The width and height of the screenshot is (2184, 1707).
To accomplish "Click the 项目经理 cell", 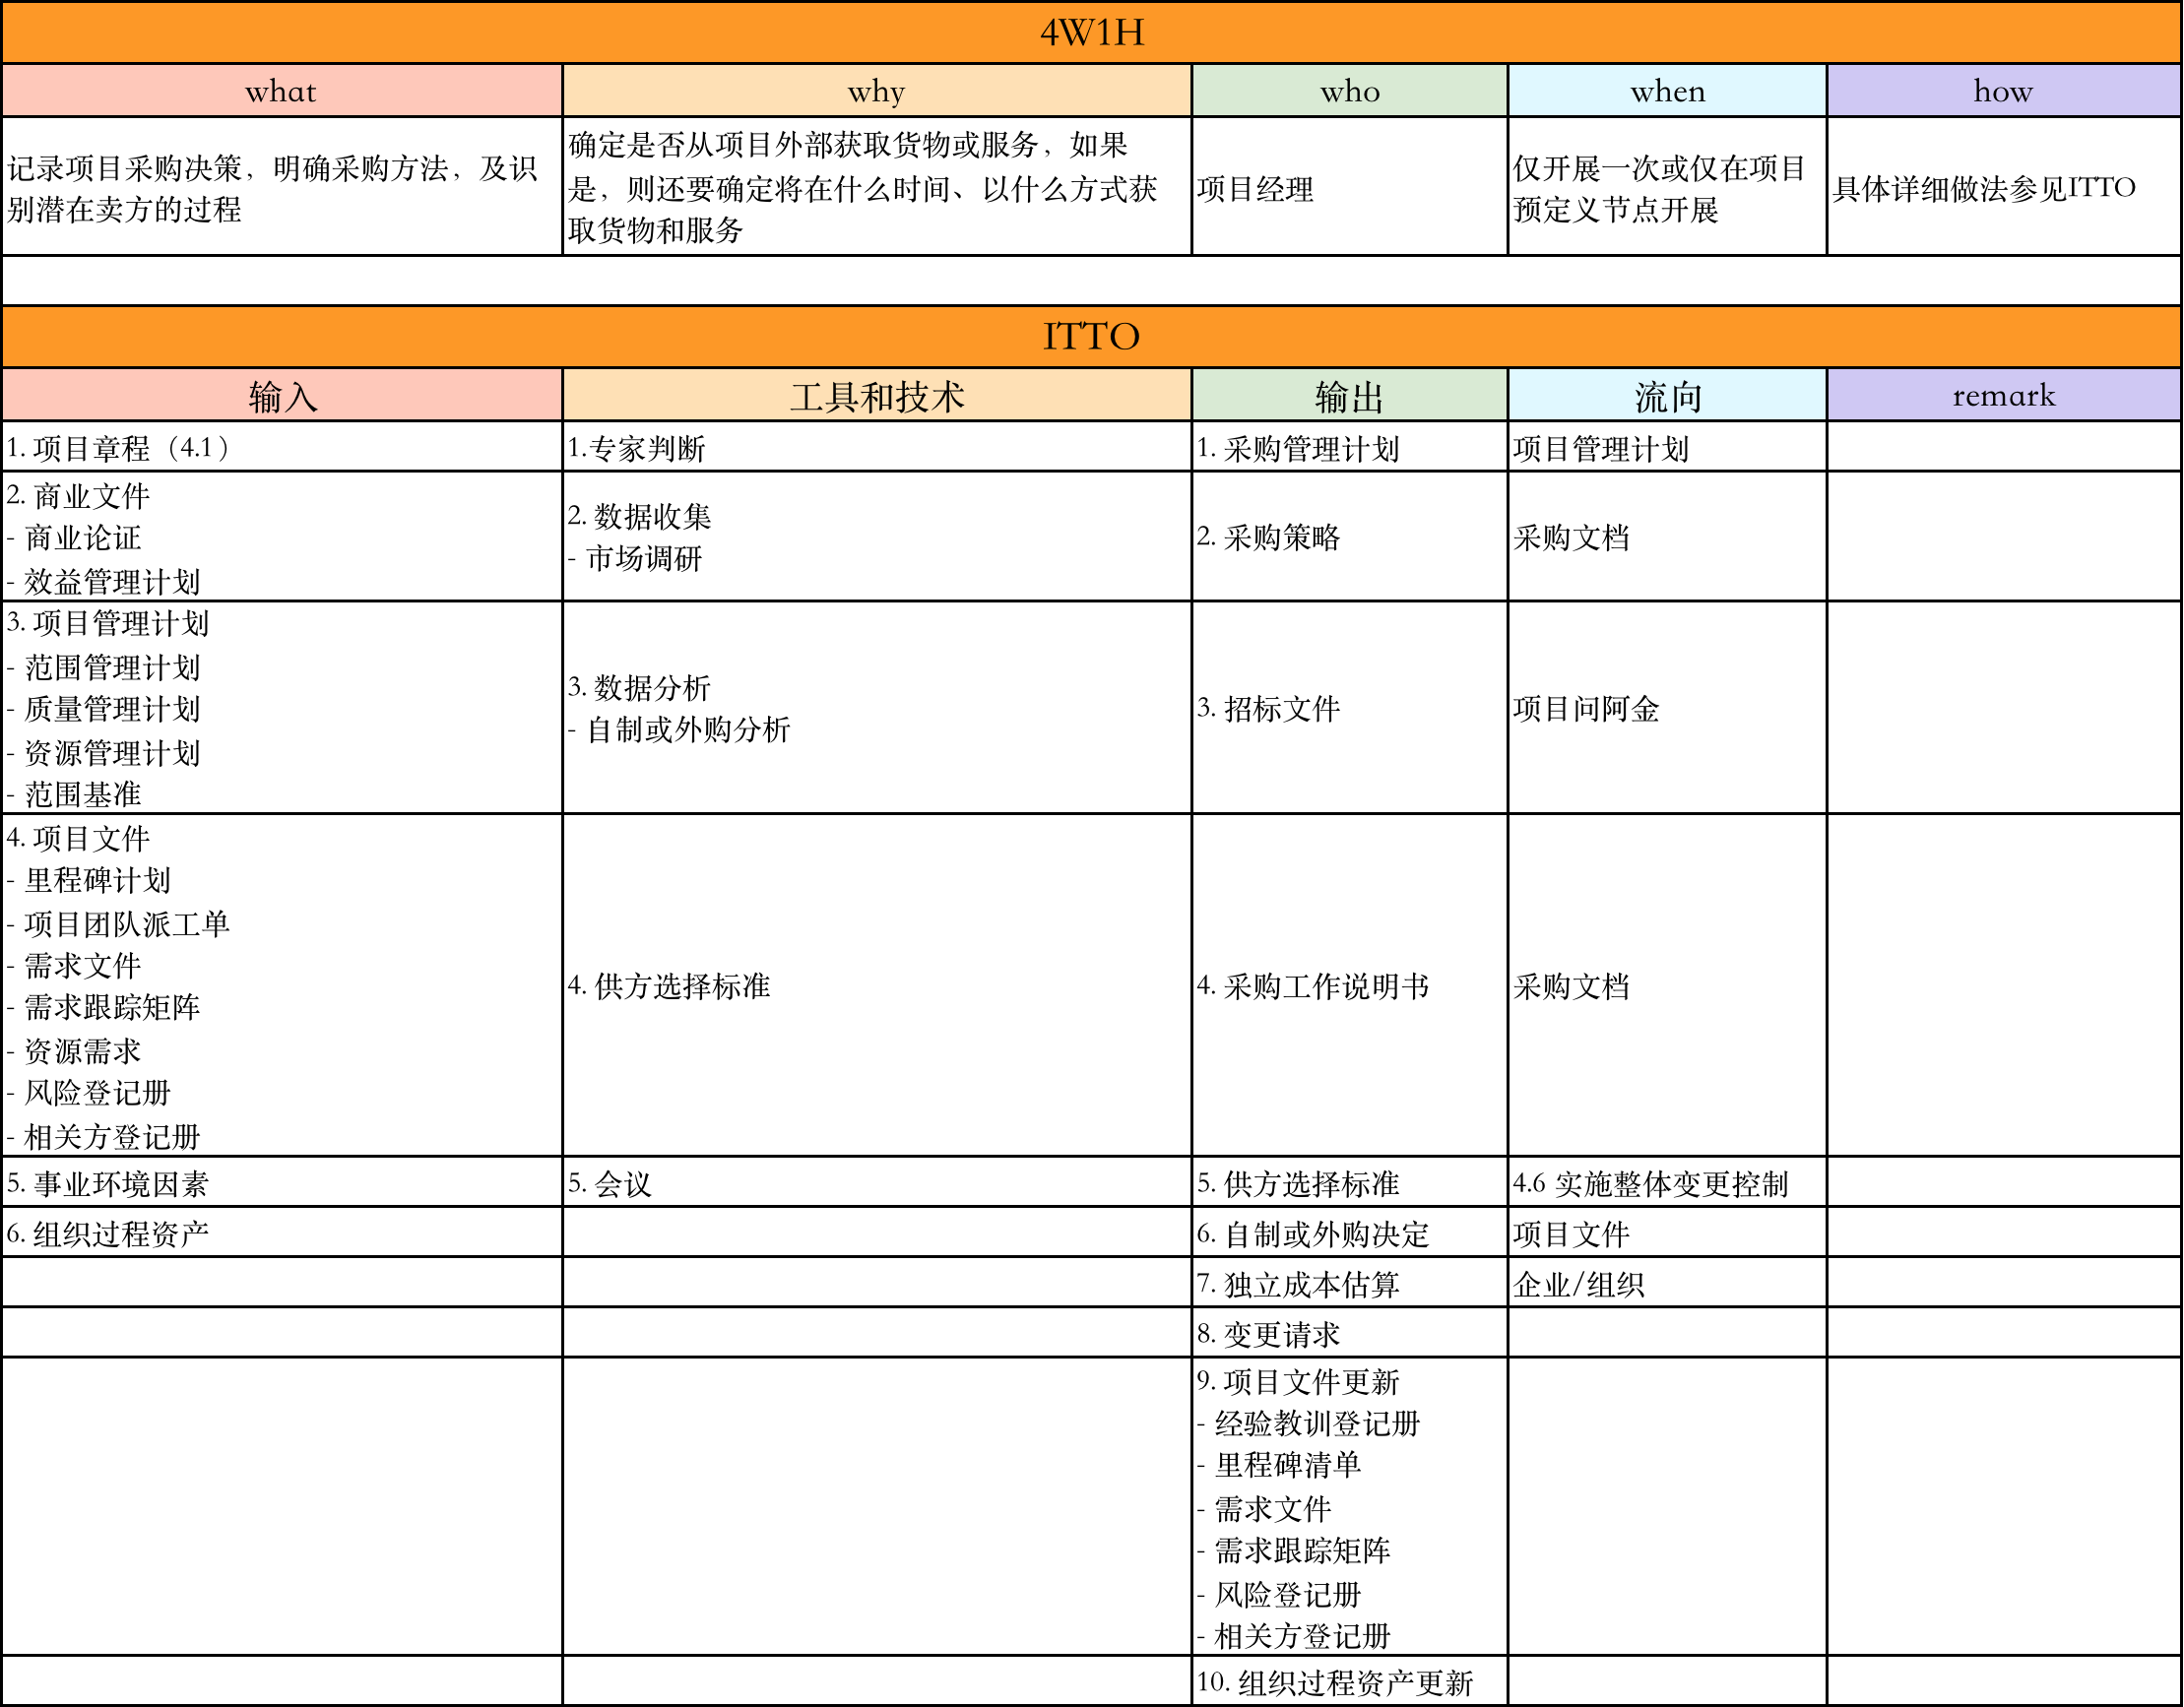I will tap(1350, 187).
